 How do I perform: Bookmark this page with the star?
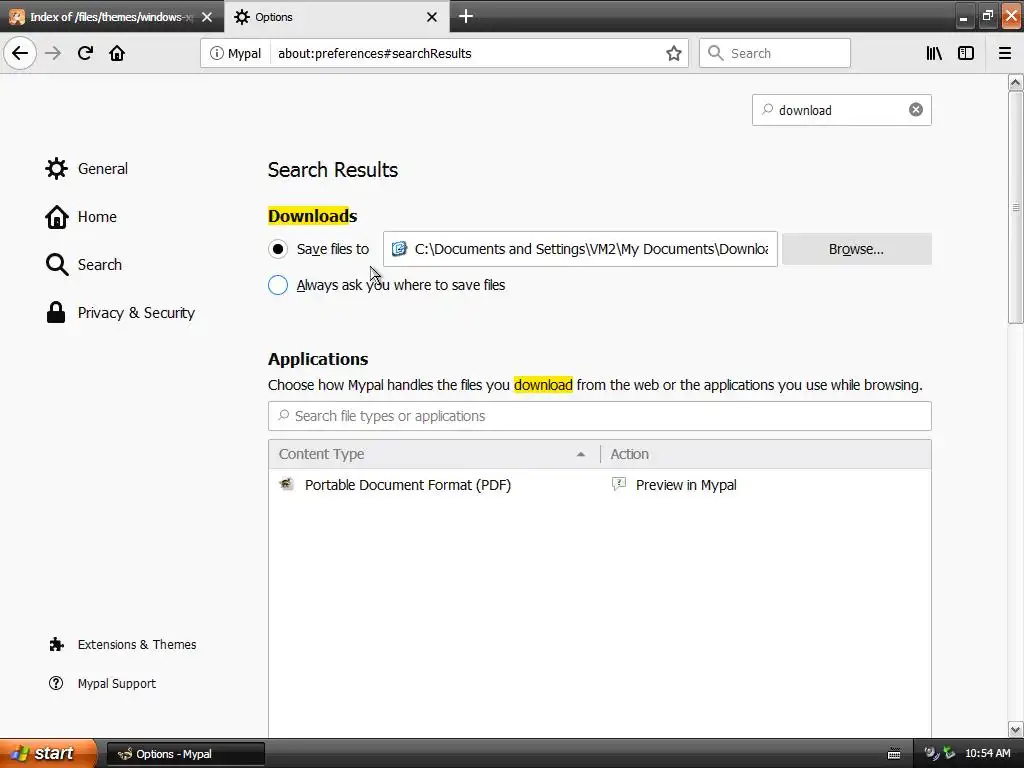pyautogui.click(x=674, y=54)
